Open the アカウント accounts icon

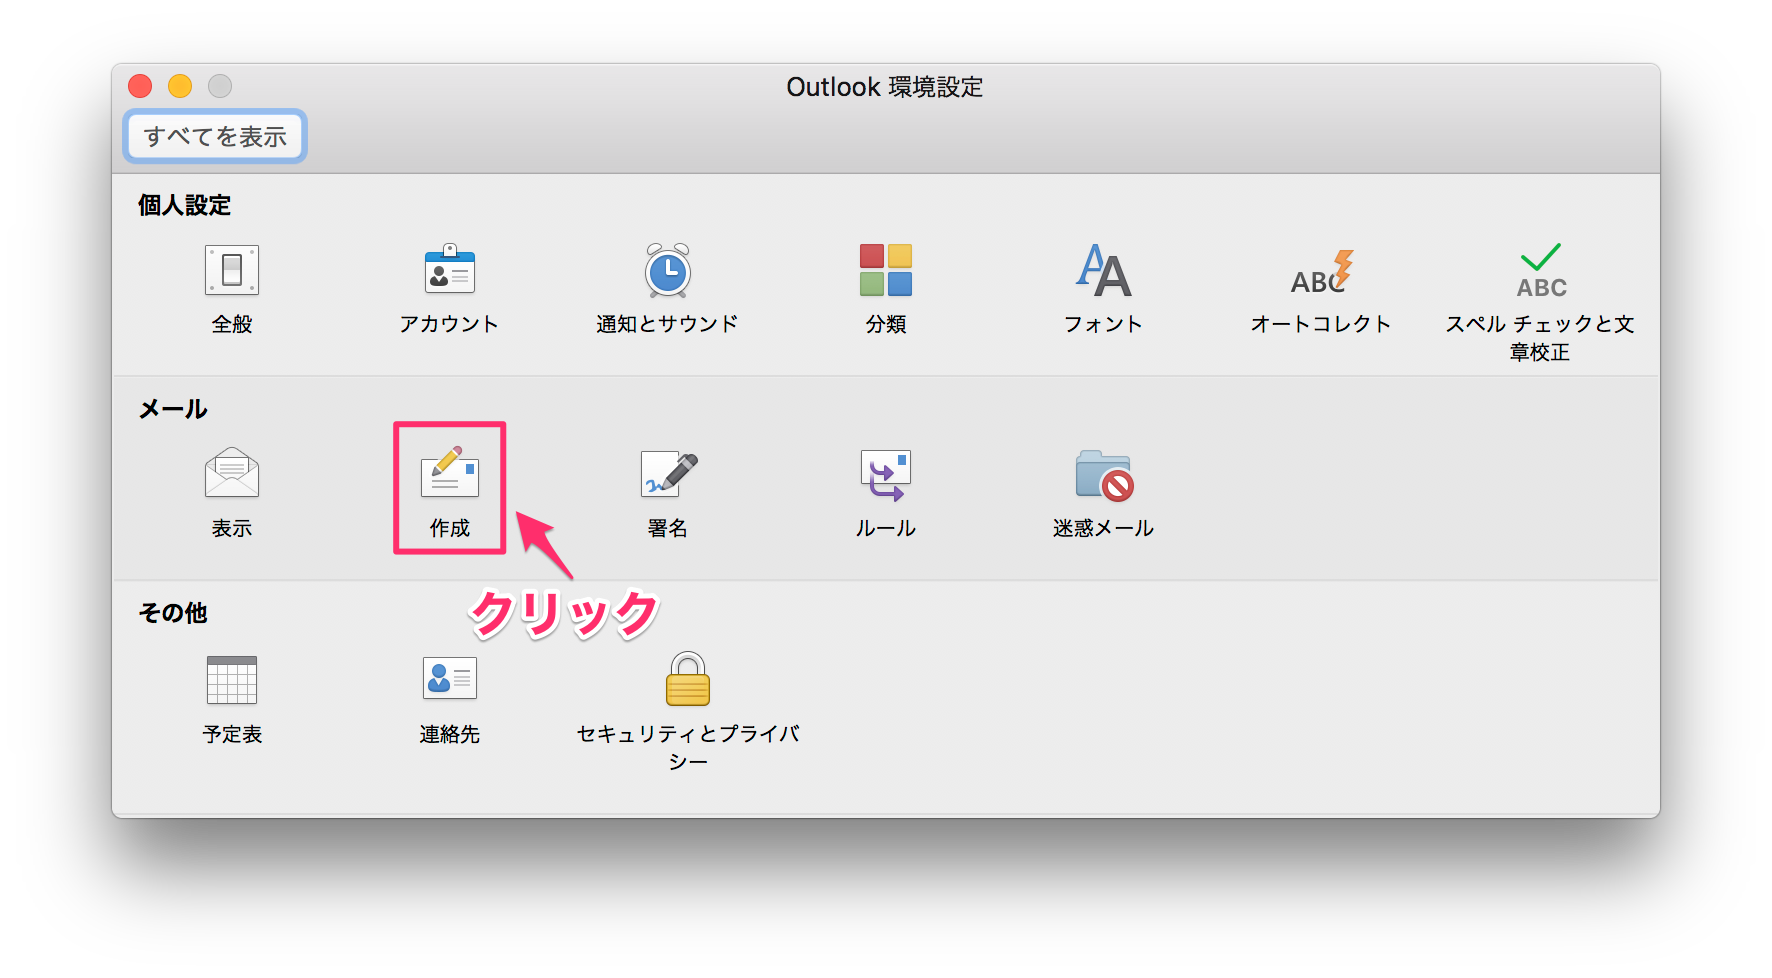click(x=450, y=270)
